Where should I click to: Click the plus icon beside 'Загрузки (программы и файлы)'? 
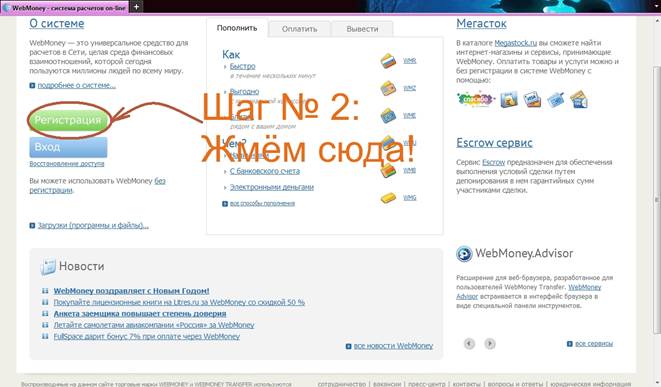pyautogui.click(x=32, y=226)
